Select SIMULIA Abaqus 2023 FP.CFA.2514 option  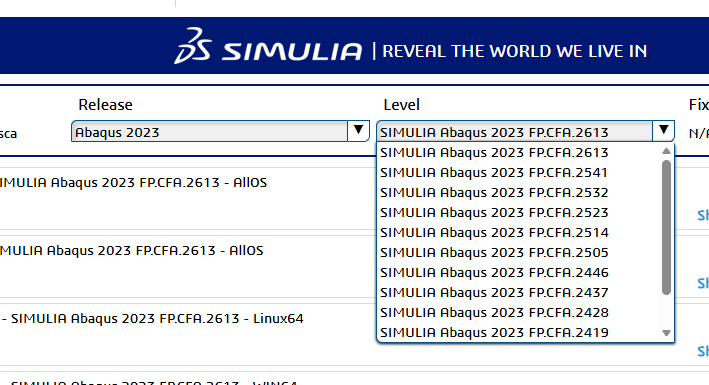pyautogui.click(x=494, y=232)
